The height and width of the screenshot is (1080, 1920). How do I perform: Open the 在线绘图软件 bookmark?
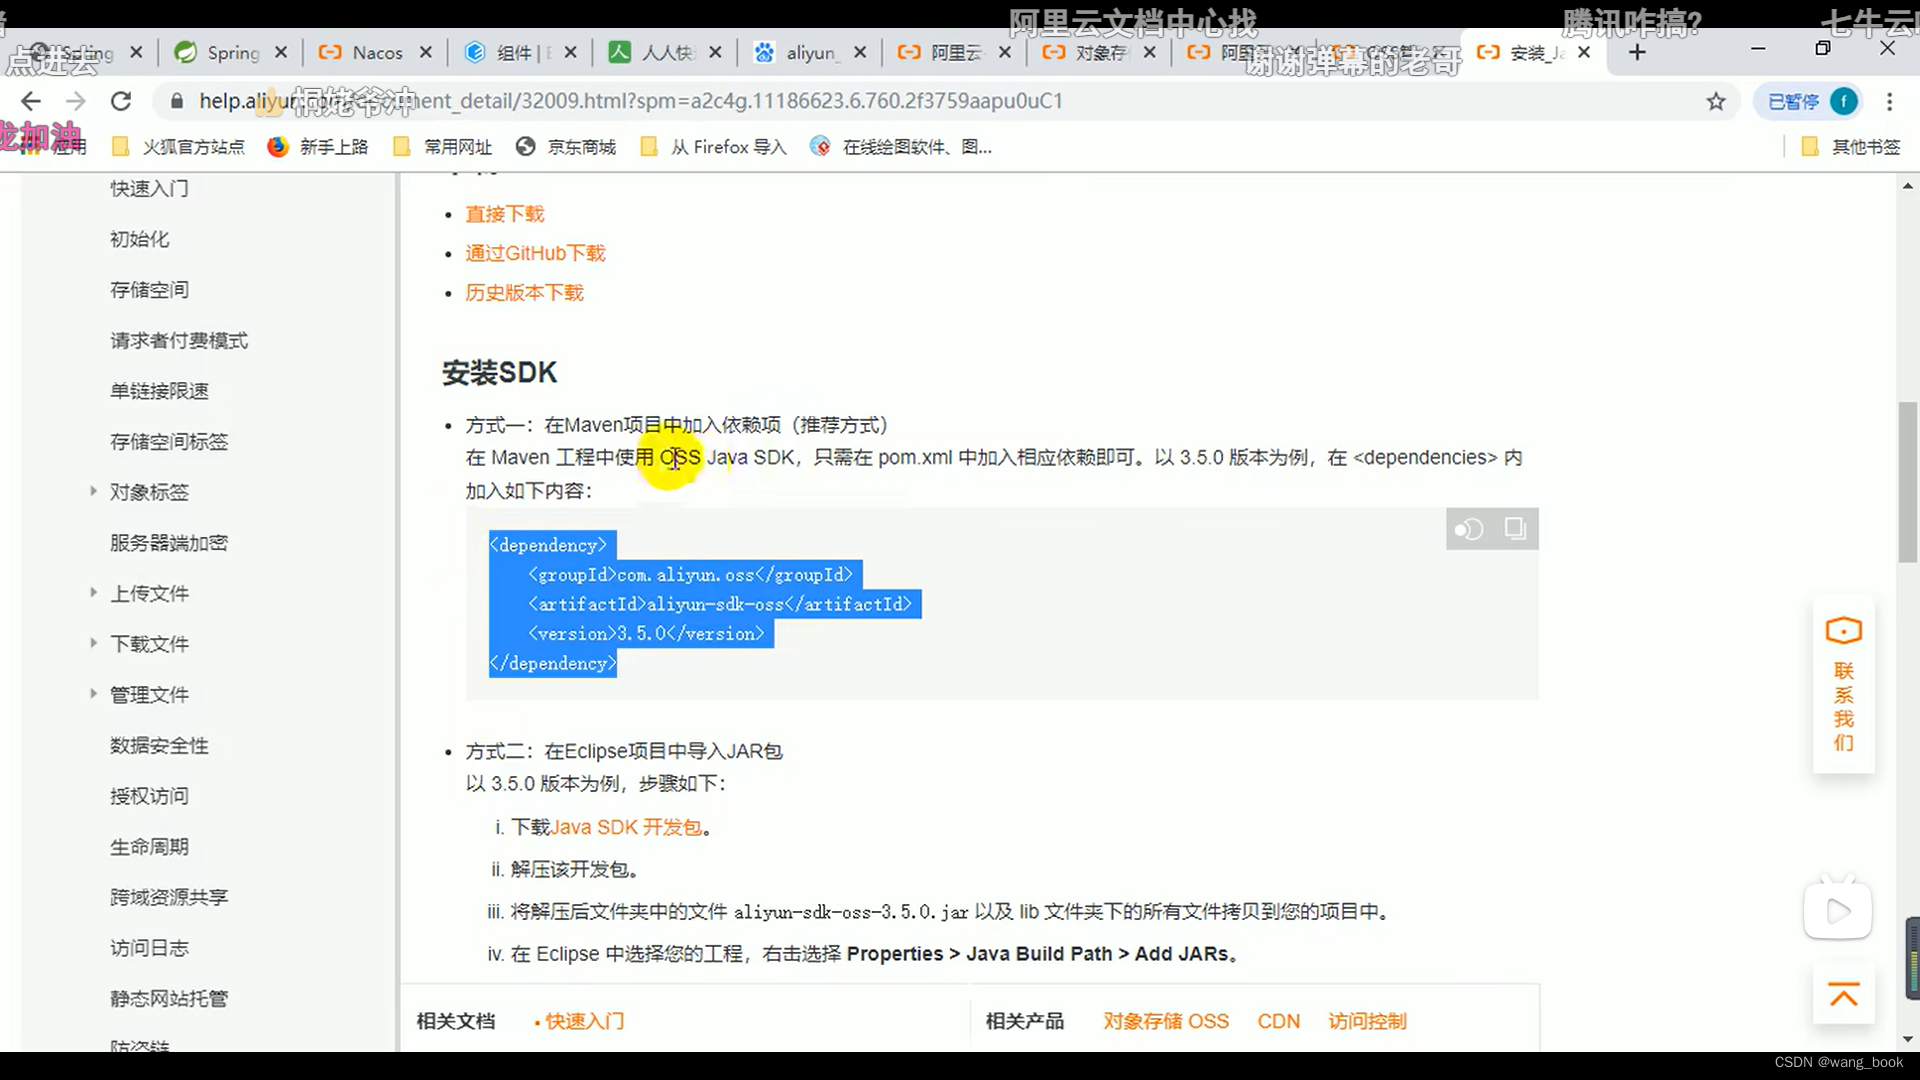[x=901, y=147]
